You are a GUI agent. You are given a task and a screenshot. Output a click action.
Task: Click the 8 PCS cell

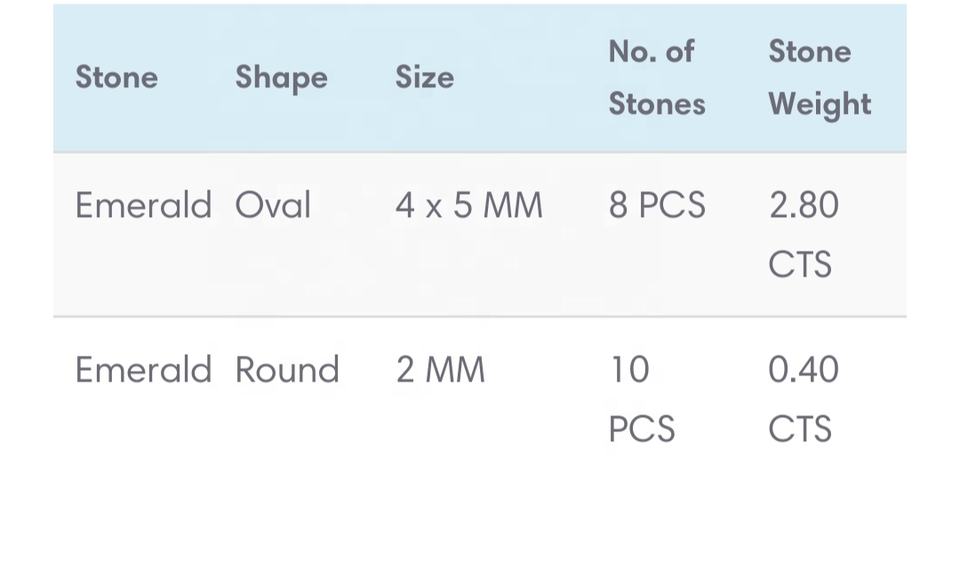click(x=656, y=206)
